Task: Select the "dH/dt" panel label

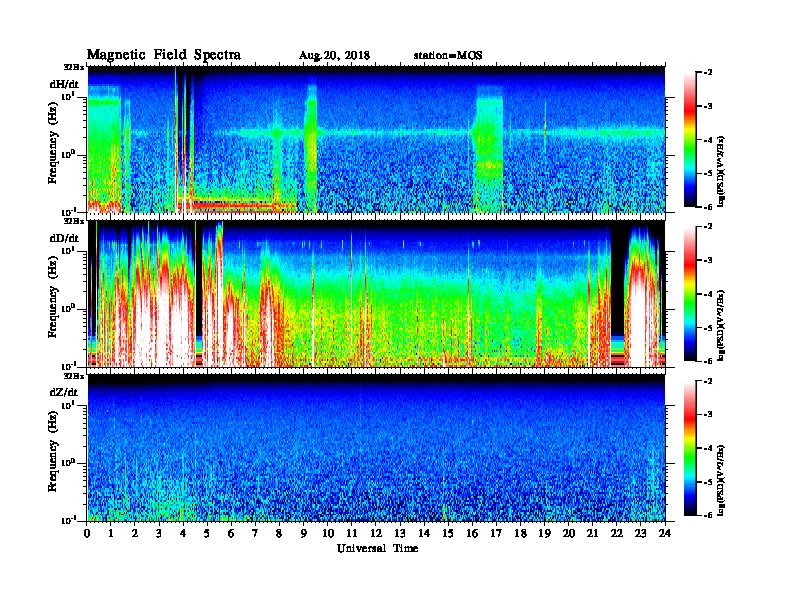Action: (64, 84)
